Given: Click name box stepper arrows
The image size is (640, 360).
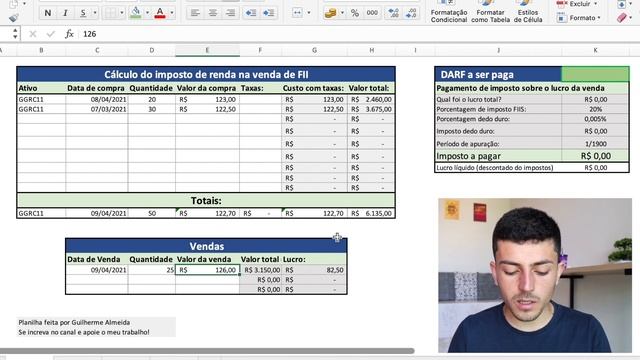Looking at the screenshot, I should pos(15,34).
